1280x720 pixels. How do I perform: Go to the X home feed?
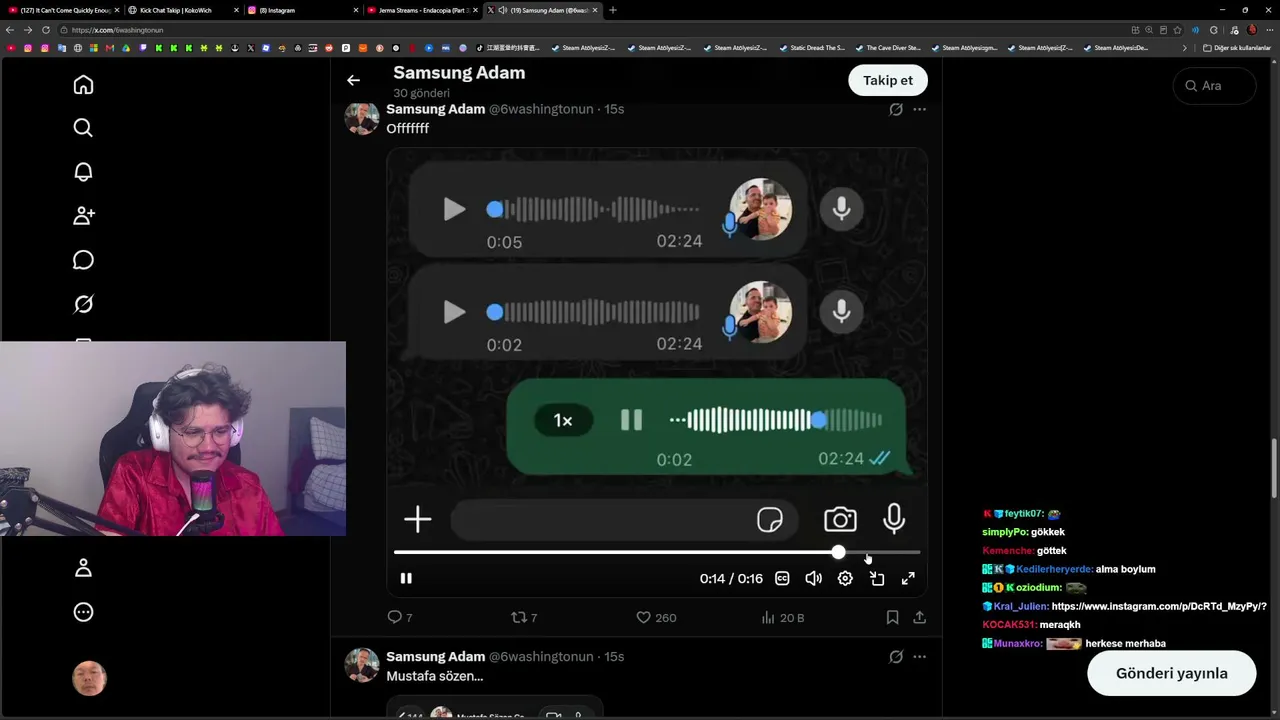(x=83, y=85)
